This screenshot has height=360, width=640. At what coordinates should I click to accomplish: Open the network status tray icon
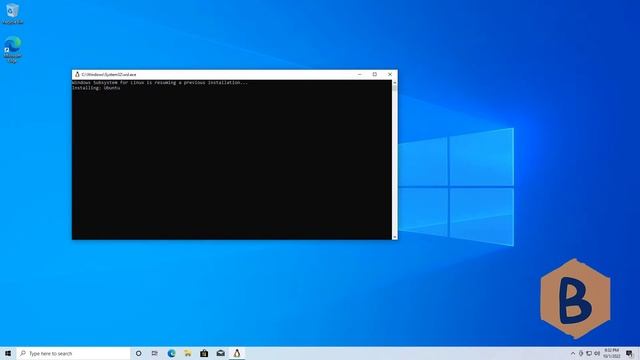(589, 353)
